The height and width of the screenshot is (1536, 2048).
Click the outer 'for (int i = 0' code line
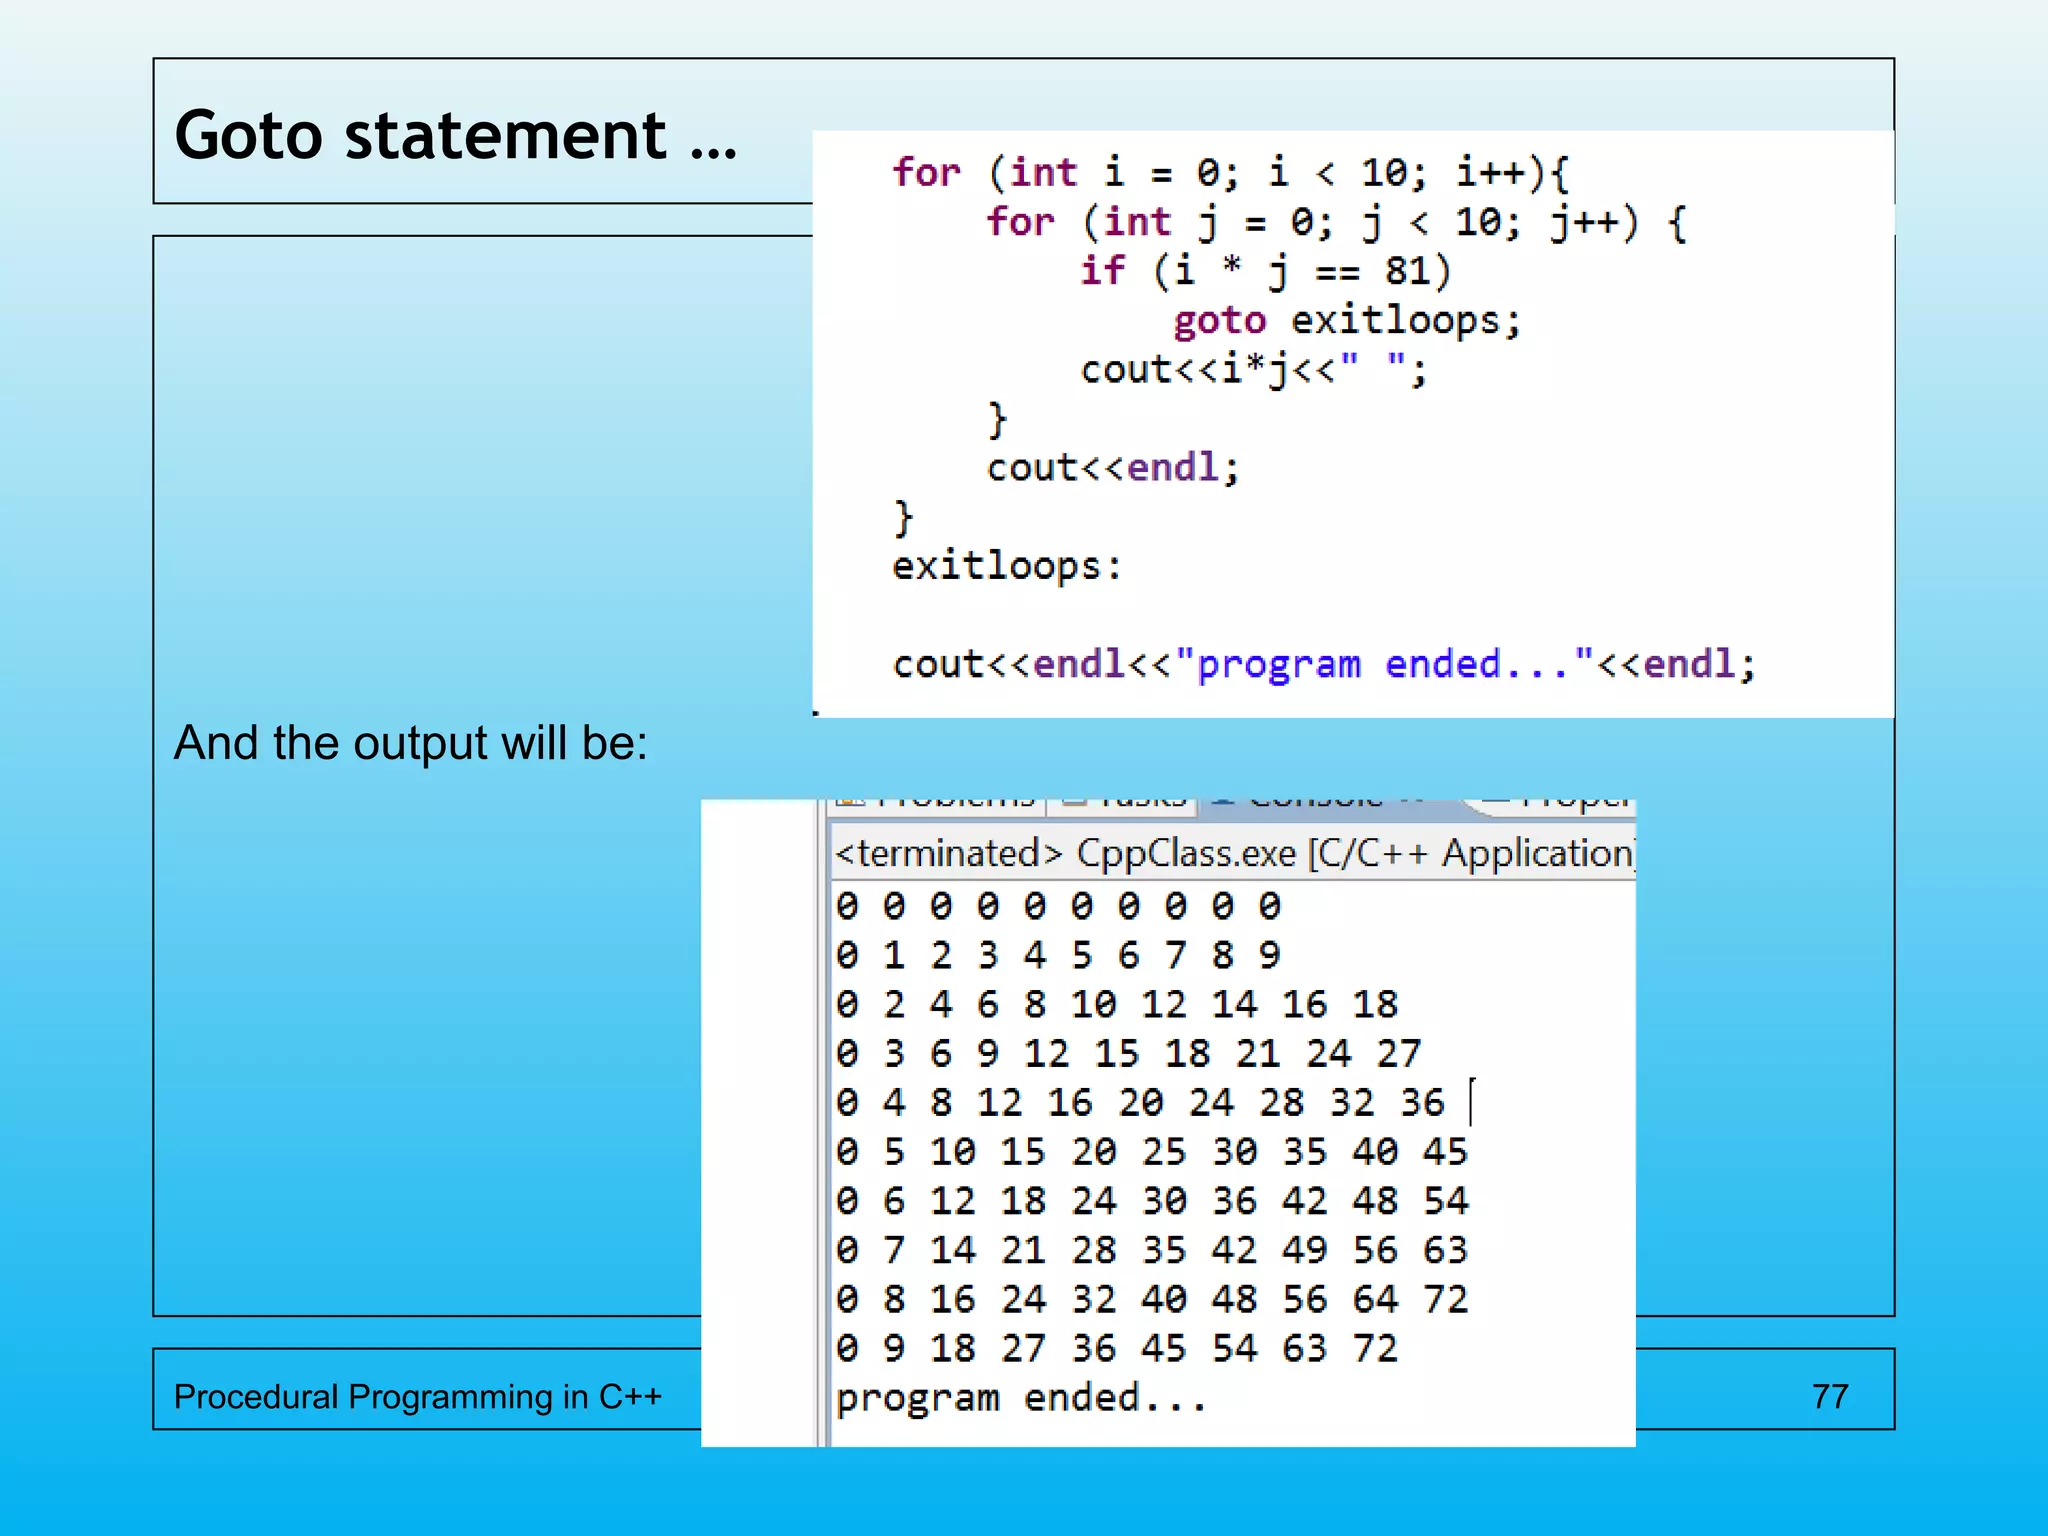click(x=1231, y=173)
